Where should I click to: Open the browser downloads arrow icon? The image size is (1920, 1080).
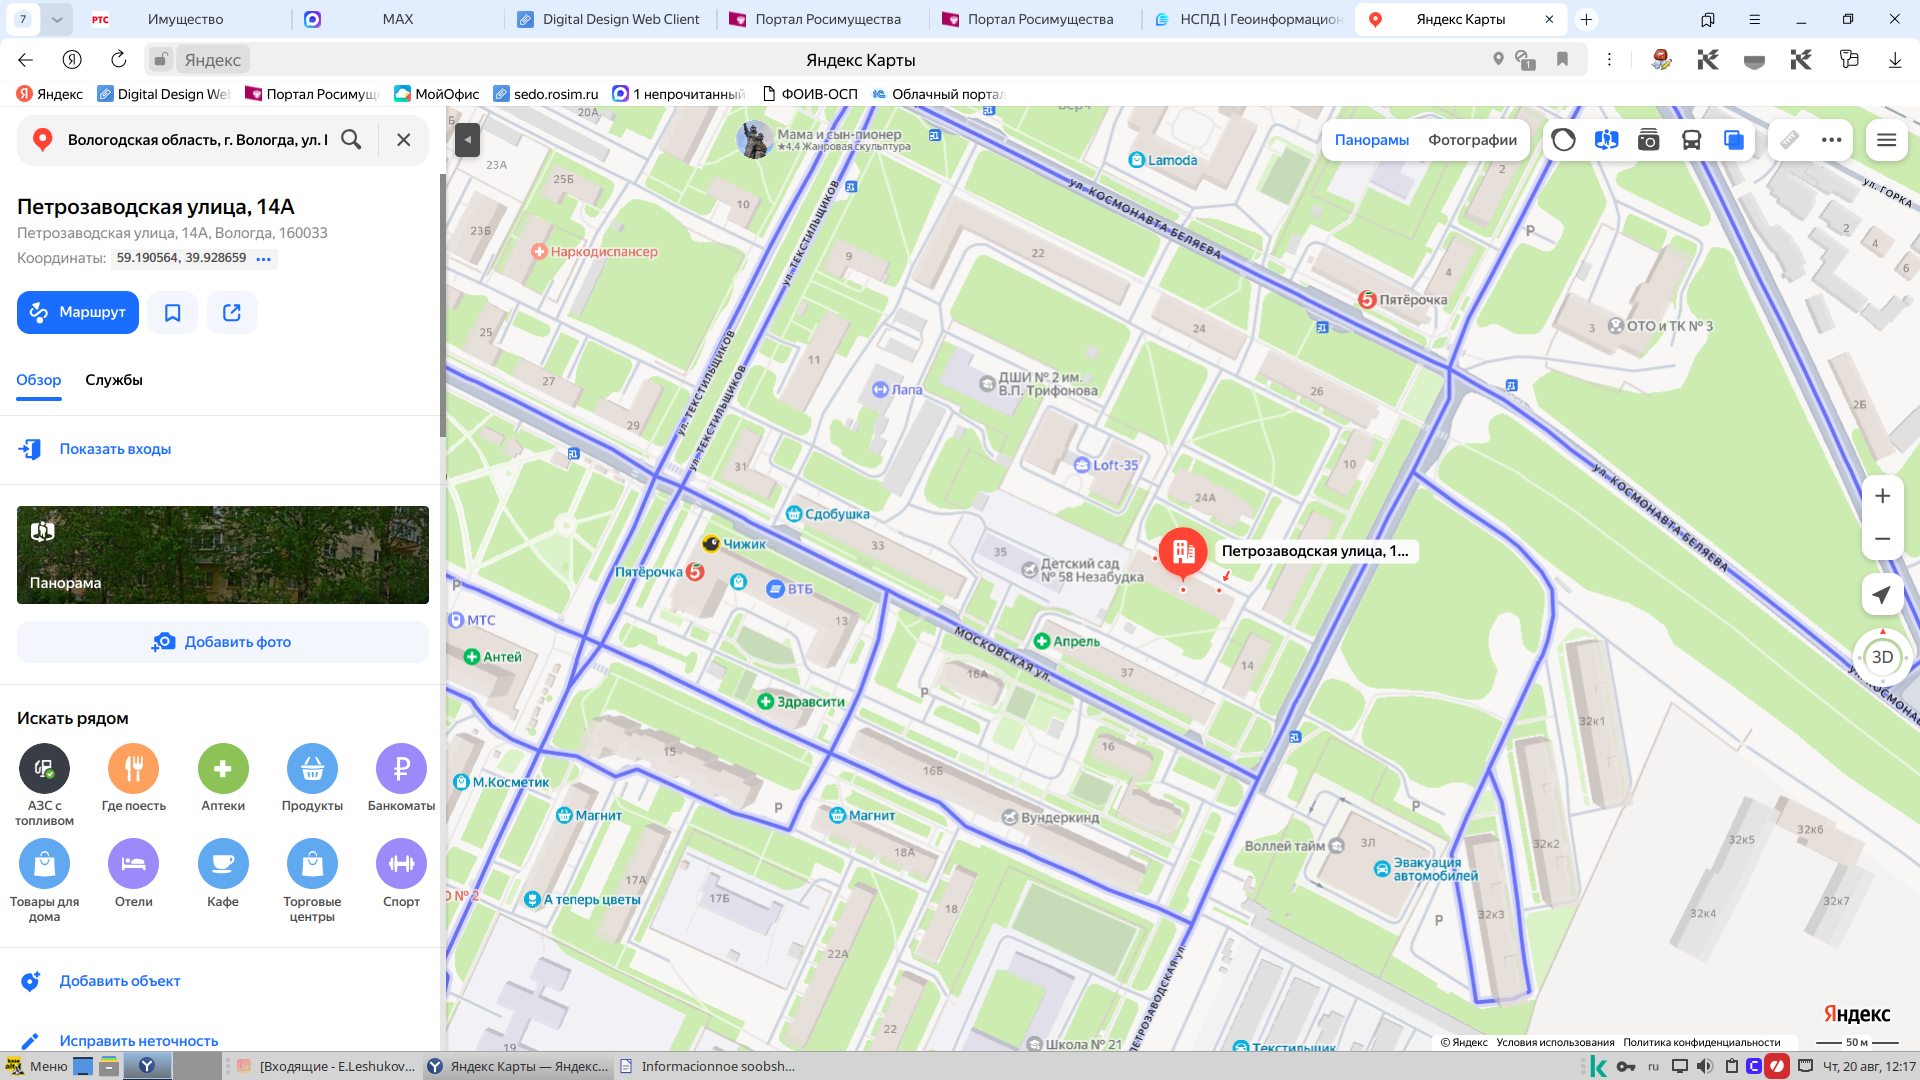pos(1895,60)
